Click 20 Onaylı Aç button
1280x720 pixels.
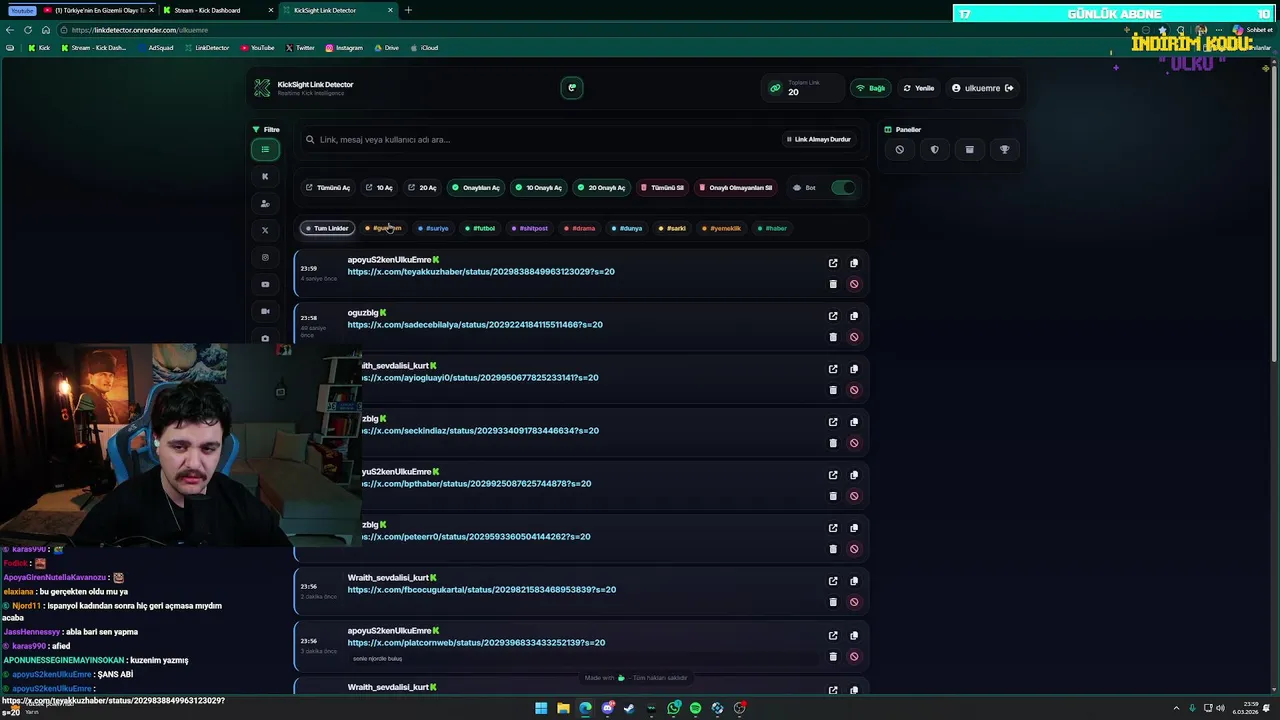(601, 187)
